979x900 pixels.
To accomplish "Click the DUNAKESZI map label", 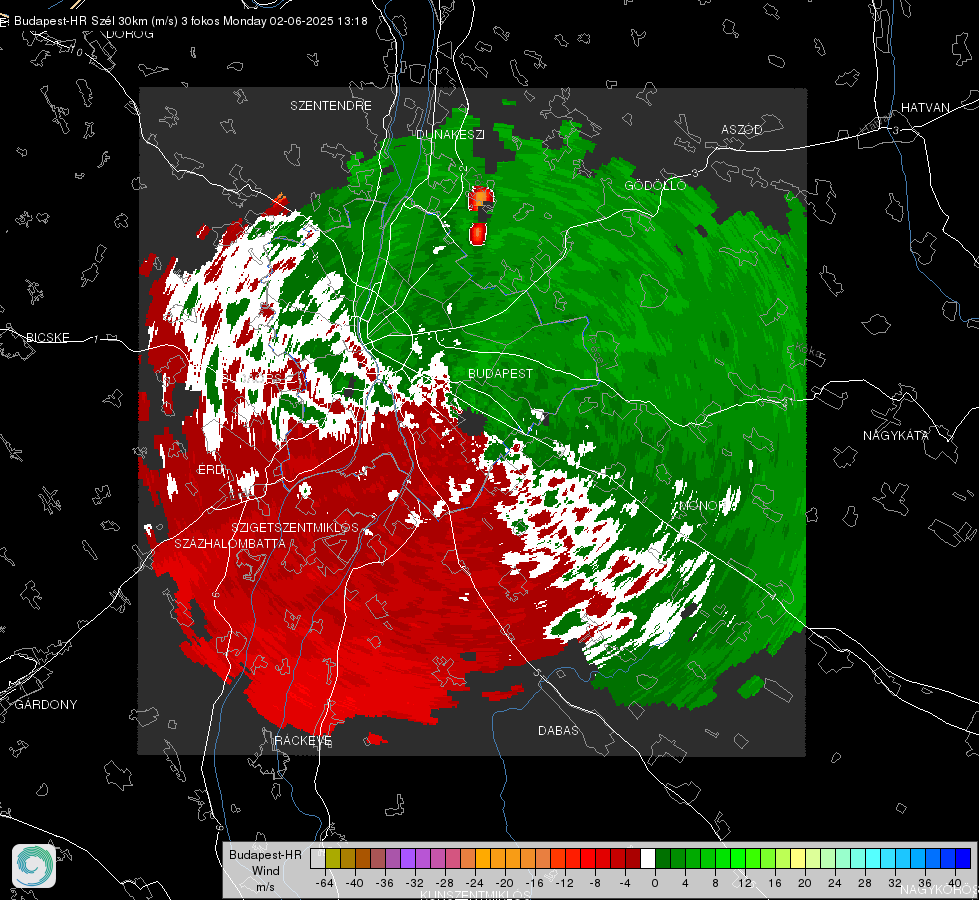I will pos(450,134).
